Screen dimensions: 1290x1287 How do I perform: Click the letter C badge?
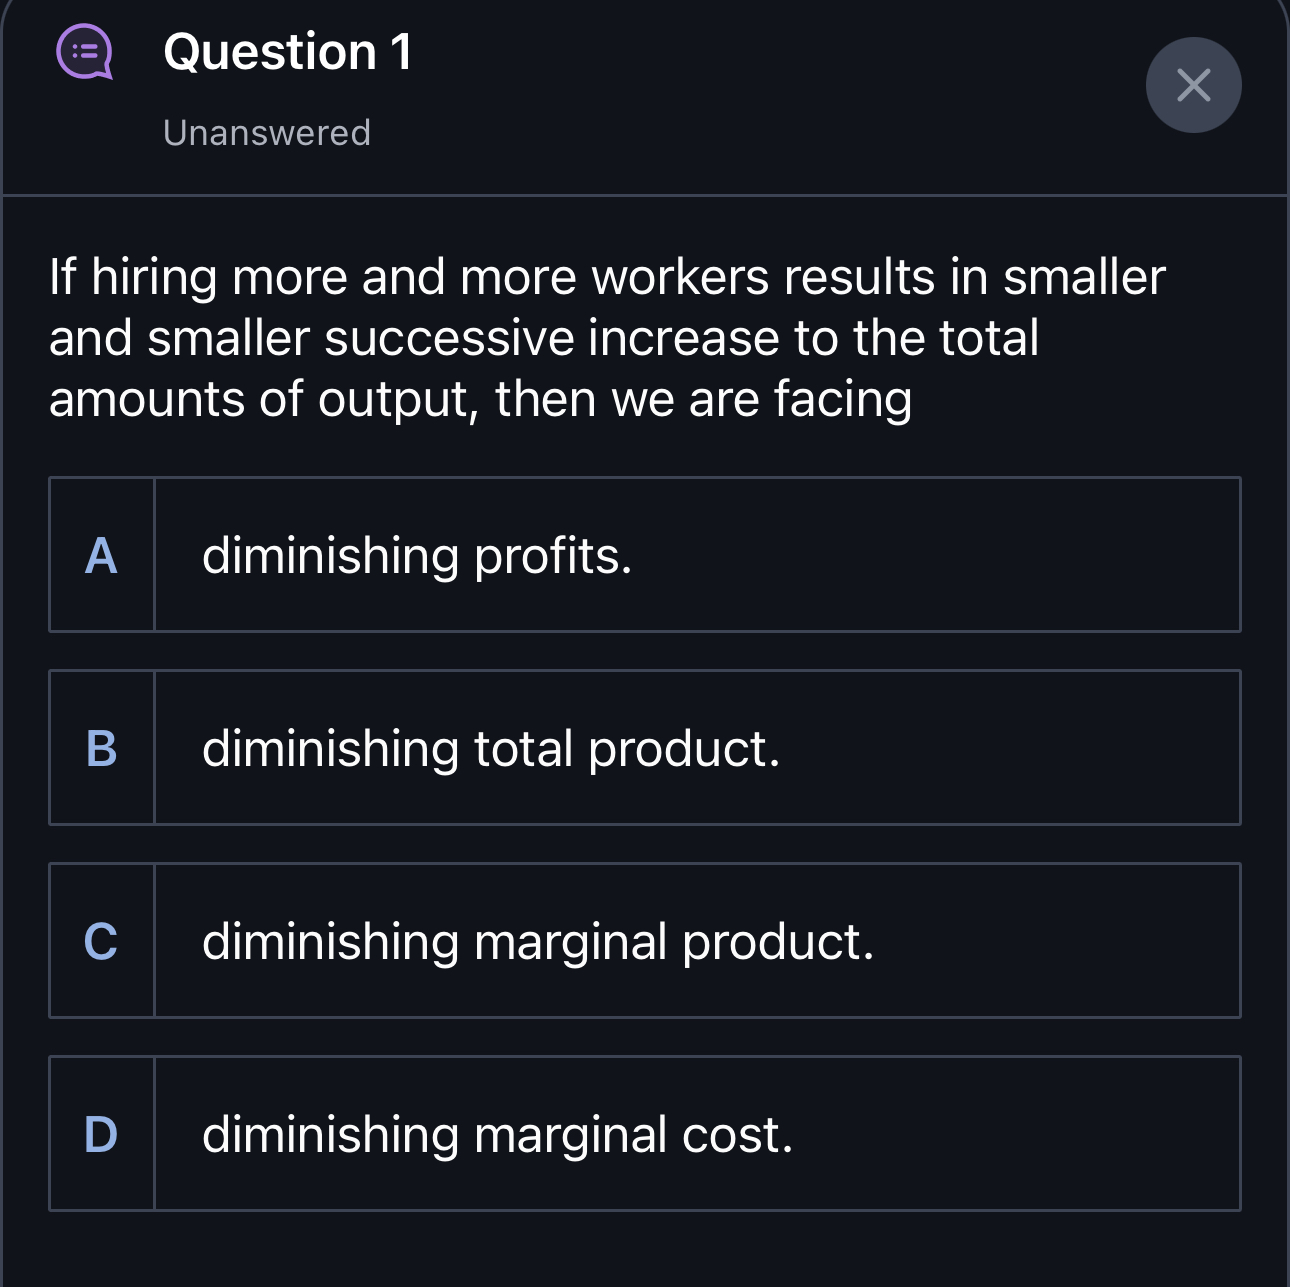100,940
